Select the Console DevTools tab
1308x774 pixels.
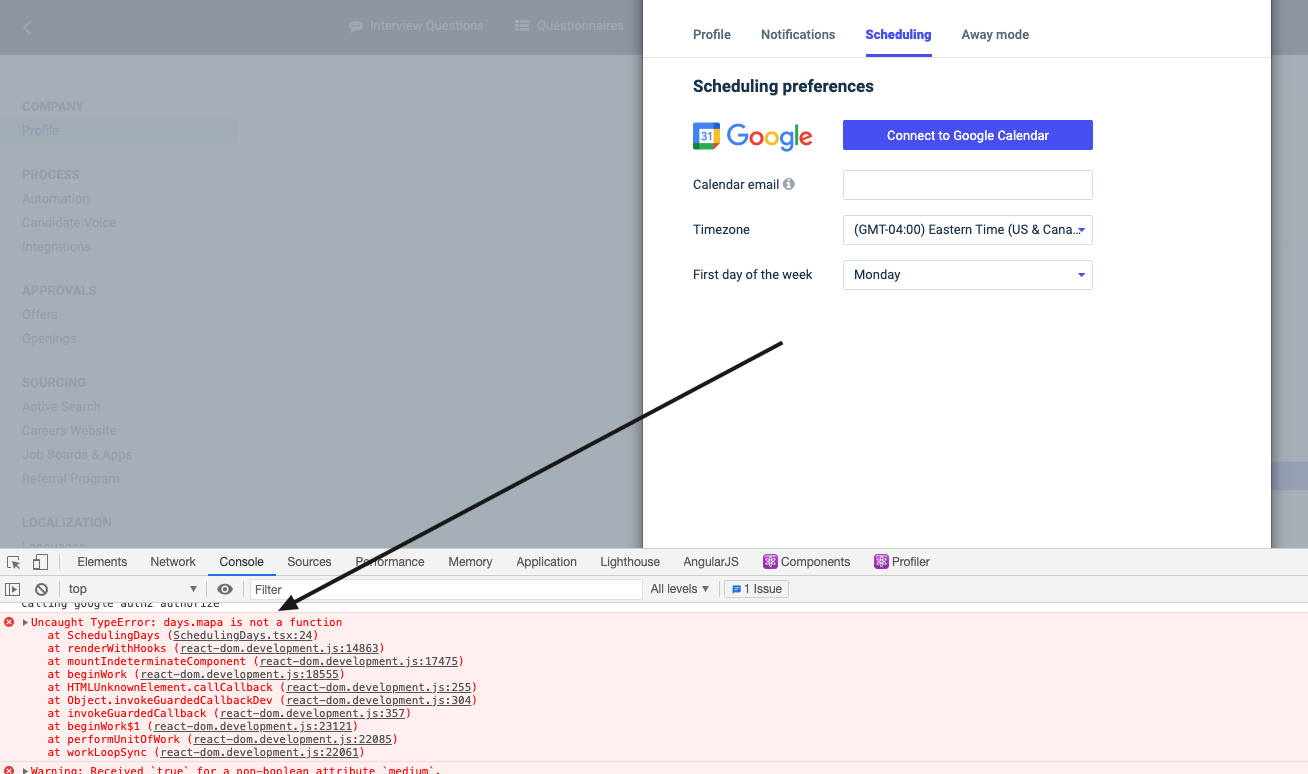click(x=242, y=562)
